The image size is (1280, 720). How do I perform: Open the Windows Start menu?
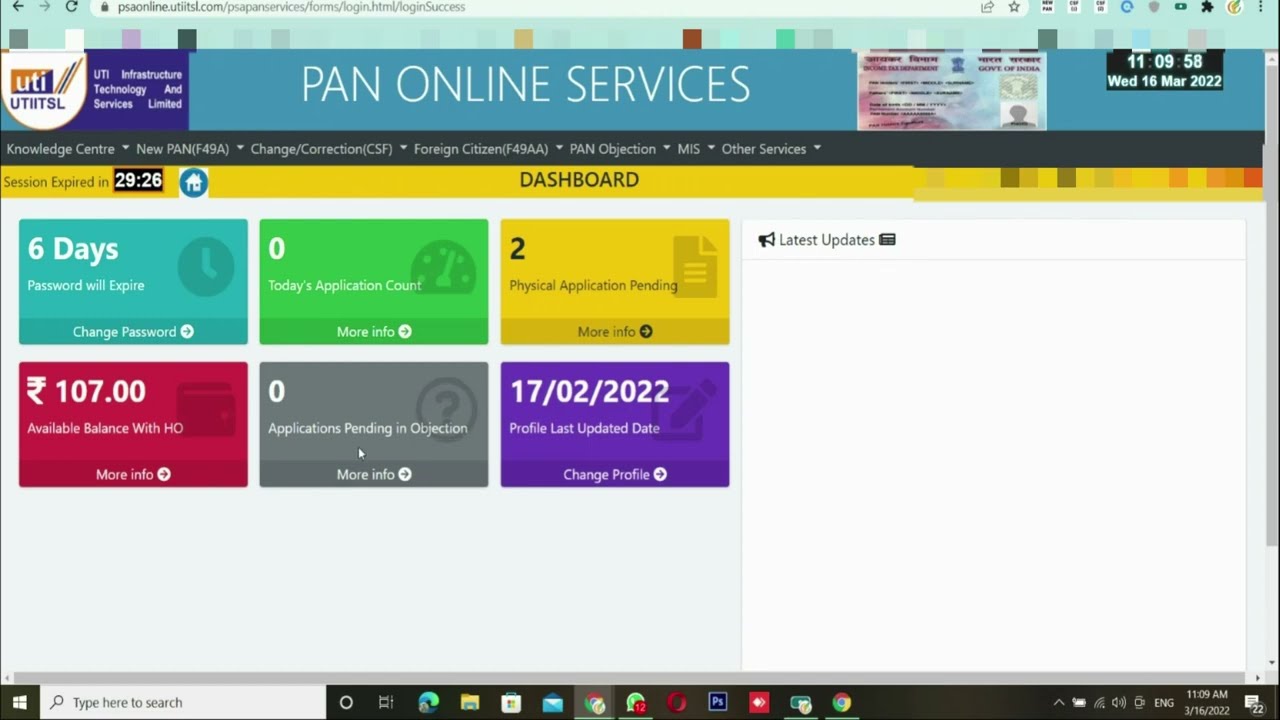coord(19,702)
